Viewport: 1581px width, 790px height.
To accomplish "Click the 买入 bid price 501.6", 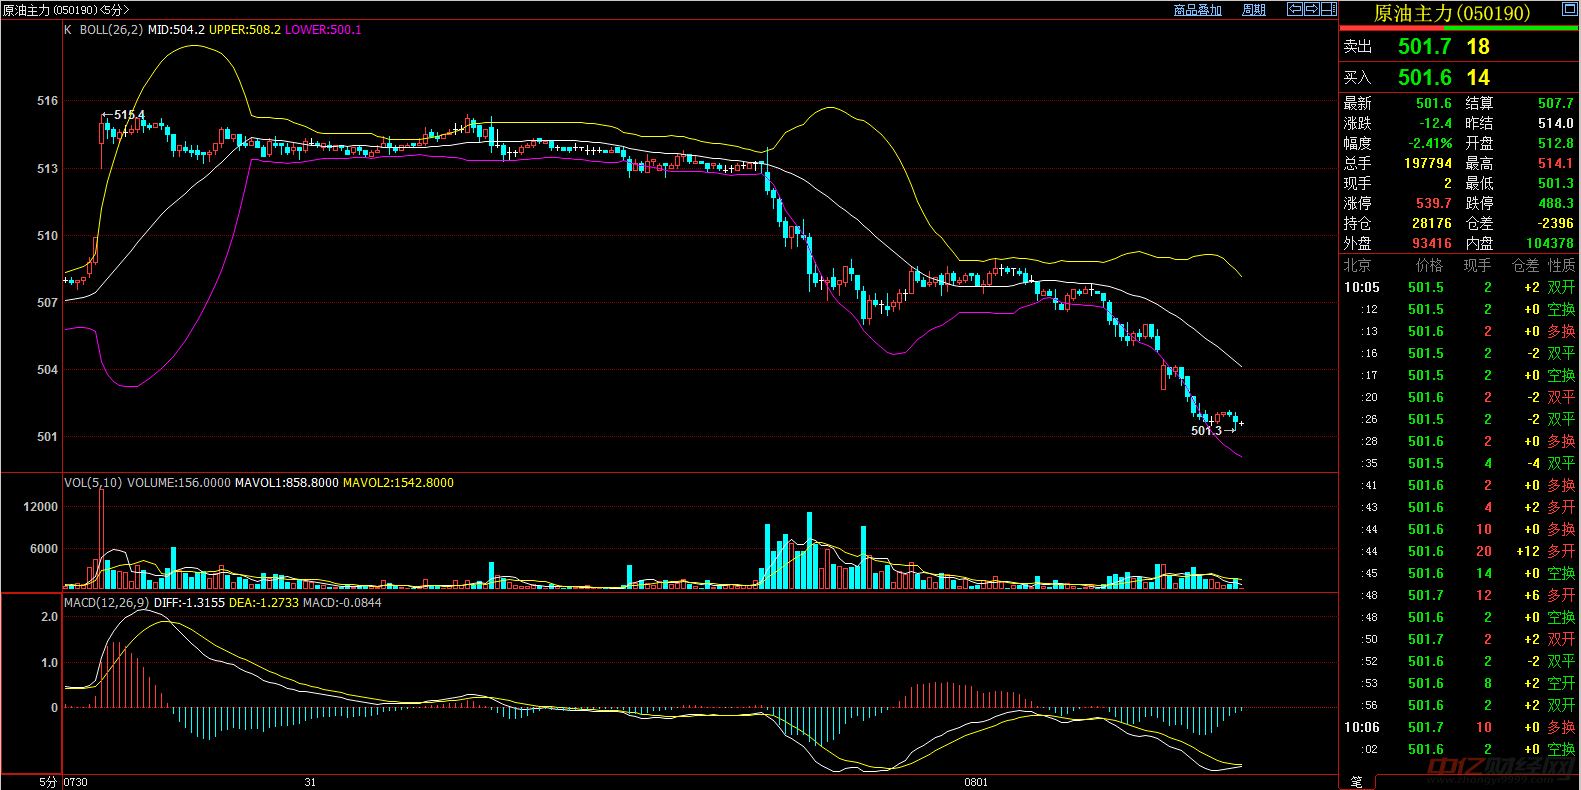I will 1424,78.
